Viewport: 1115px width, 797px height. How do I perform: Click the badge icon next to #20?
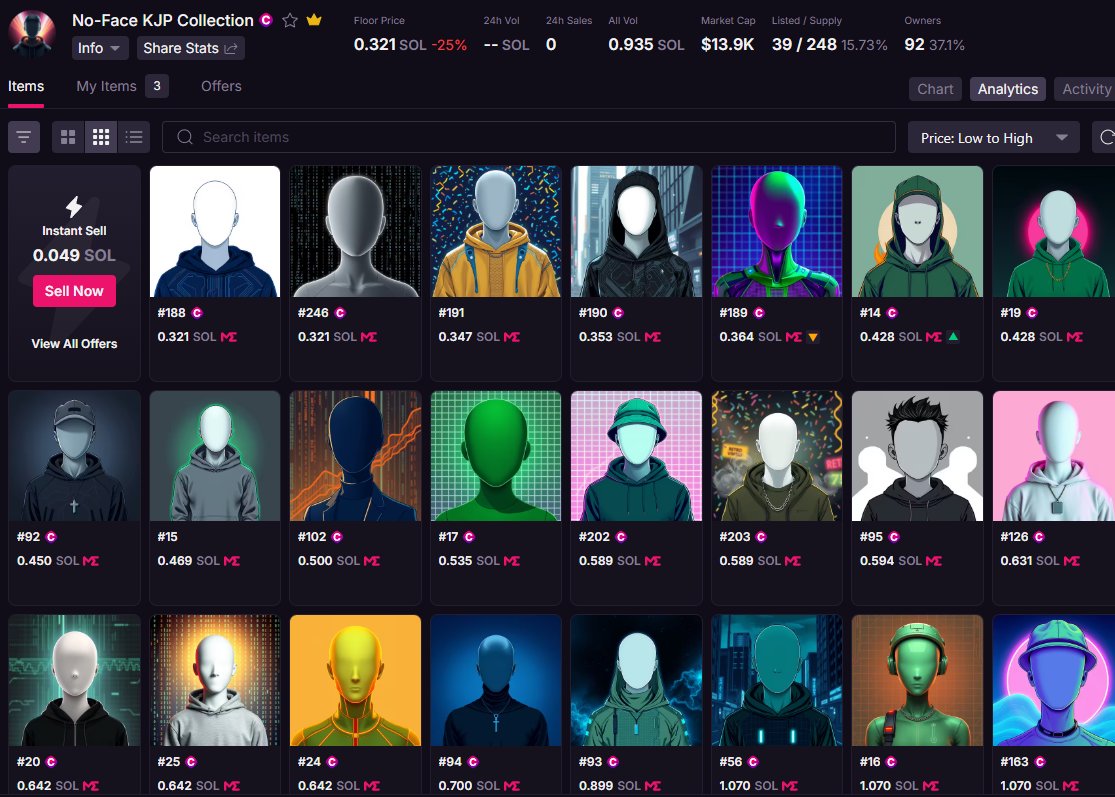pyautogui.click(x=51, y=761)
